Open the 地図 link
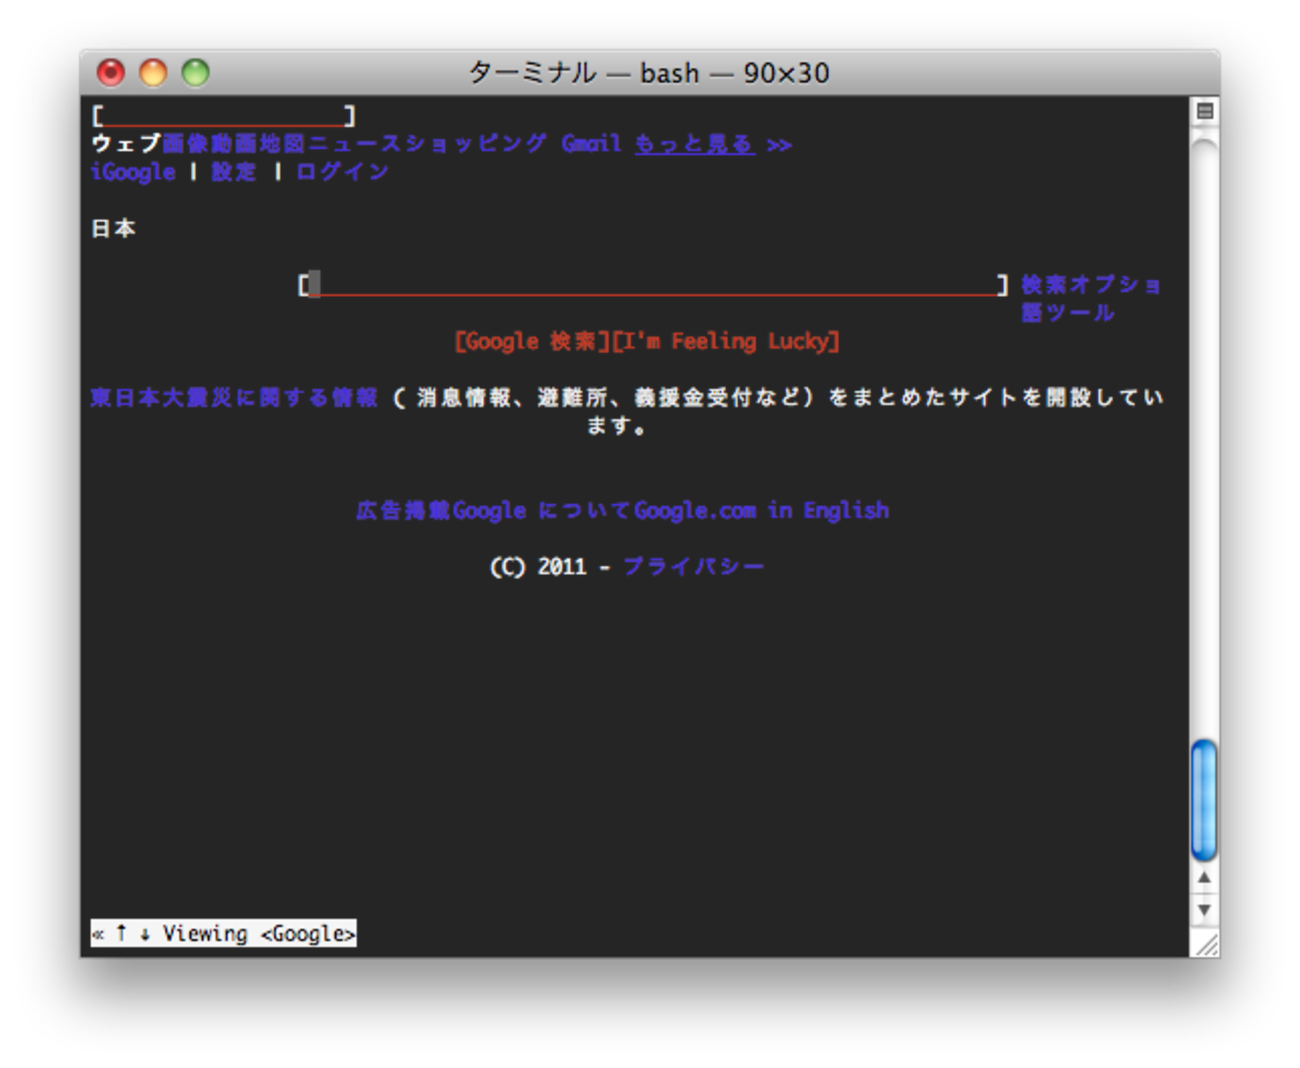Viewport: 1300px width, 1068px height. [282, 144]
